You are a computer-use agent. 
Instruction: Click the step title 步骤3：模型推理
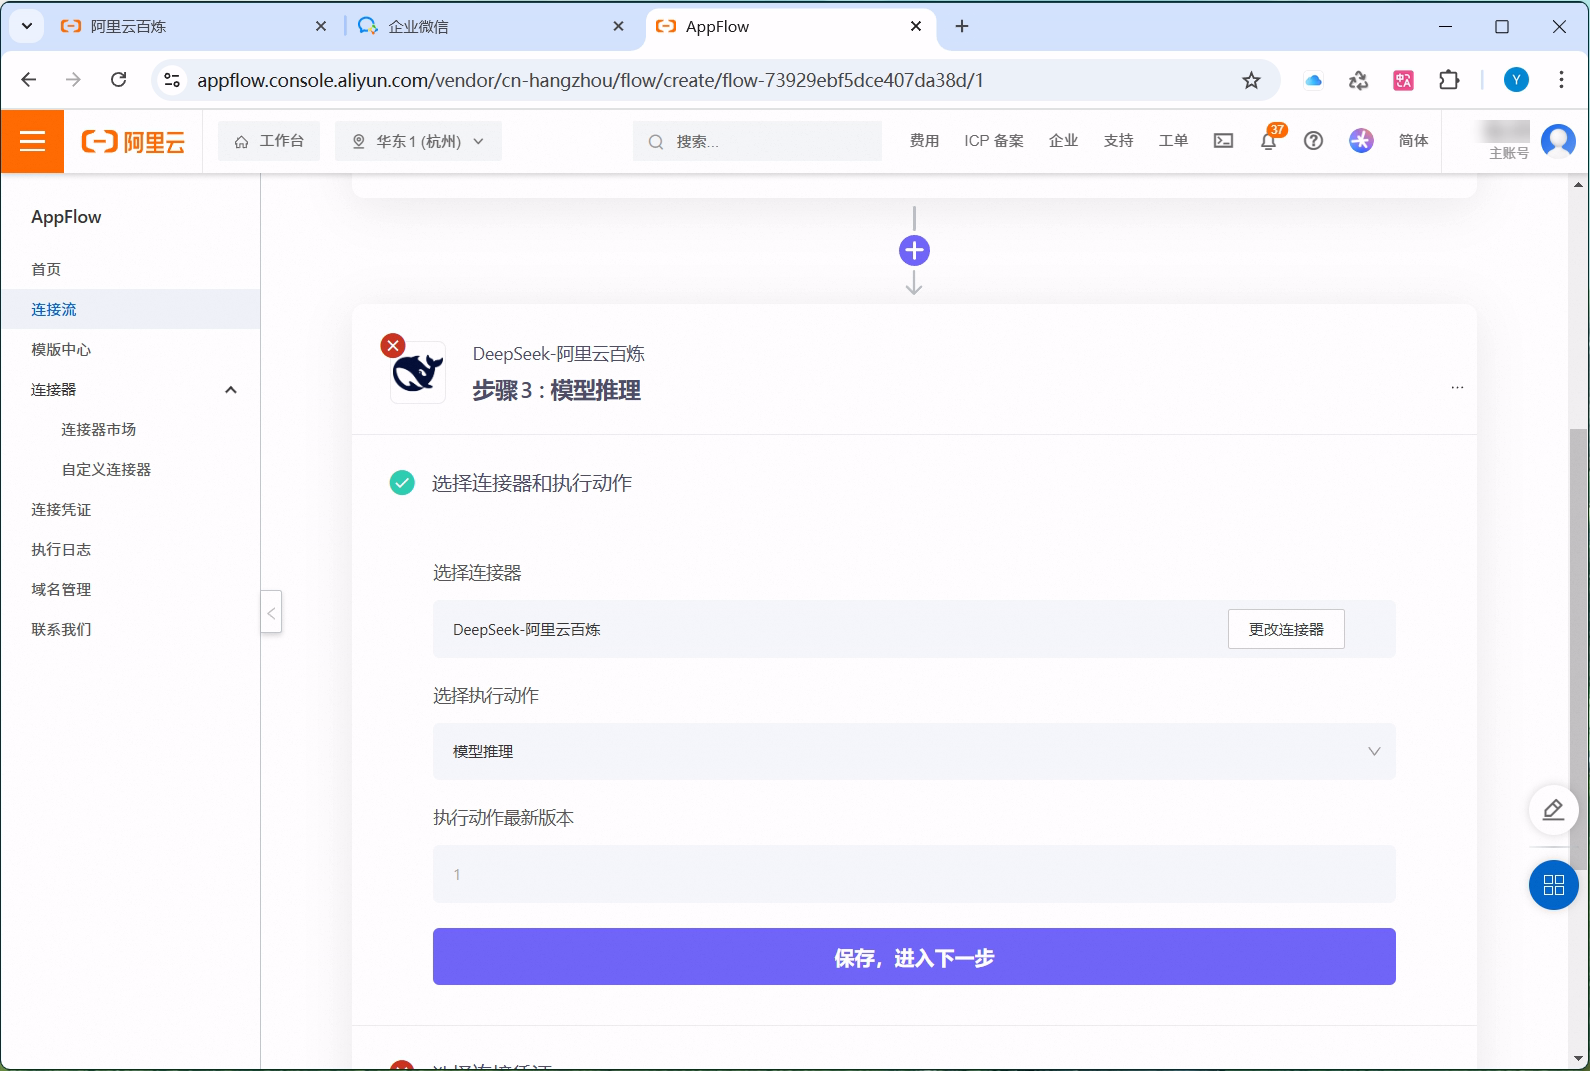[x=556, y=391]
